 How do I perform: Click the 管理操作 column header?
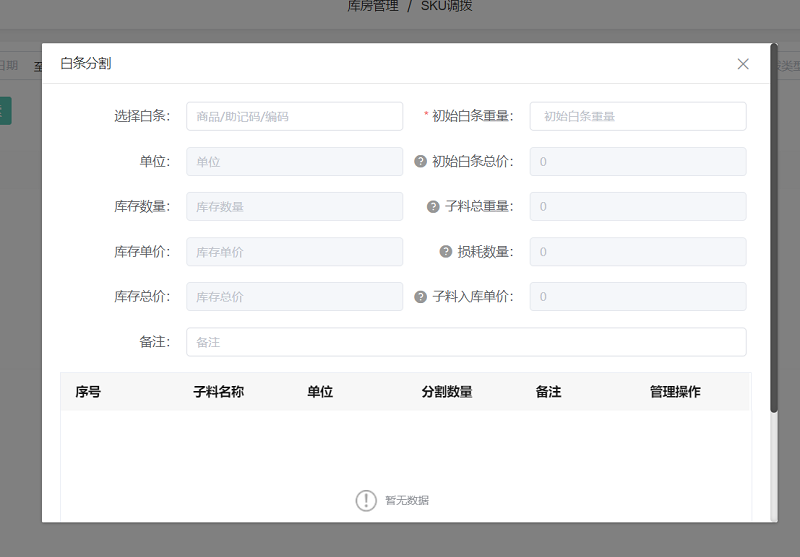tap(675, 392)
